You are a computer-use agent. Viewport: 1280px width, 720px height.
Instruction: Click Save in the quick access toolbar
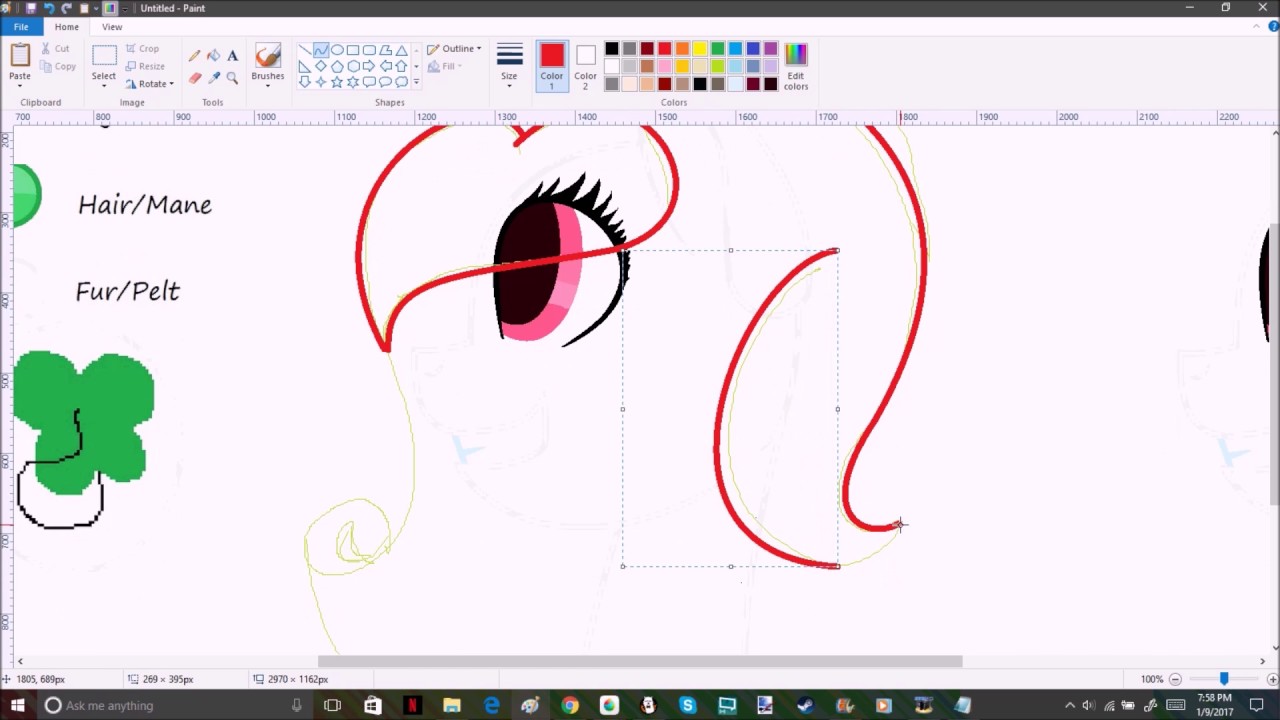31,8
